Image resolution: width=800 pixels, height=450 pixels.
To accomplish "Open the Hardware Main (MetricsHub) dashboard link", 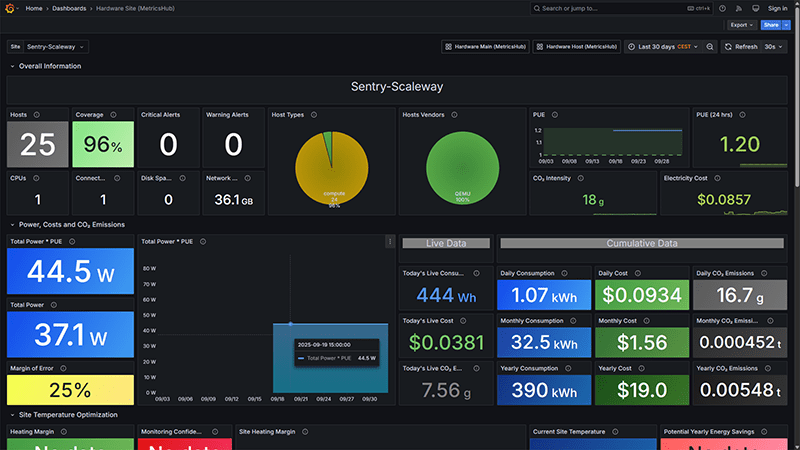I will tap(485, 46).
